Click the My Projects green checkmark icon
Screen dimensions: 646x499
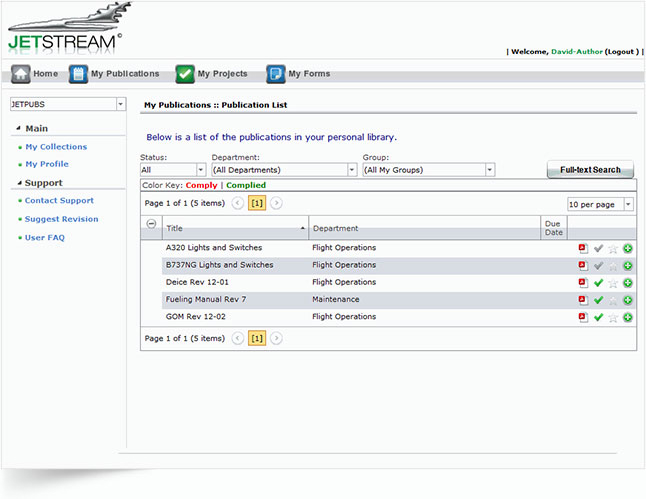[185, 74]
